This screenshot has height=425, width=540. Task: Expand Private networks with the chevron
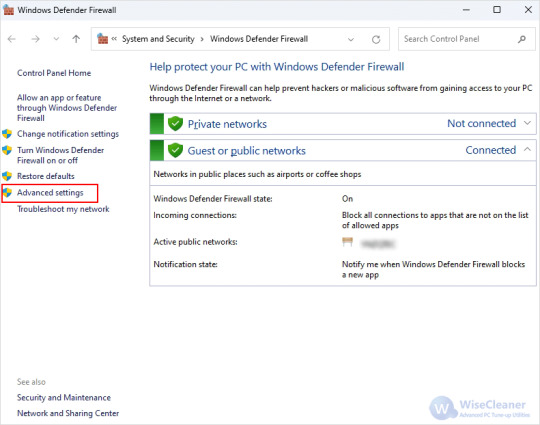coord(527,123)
